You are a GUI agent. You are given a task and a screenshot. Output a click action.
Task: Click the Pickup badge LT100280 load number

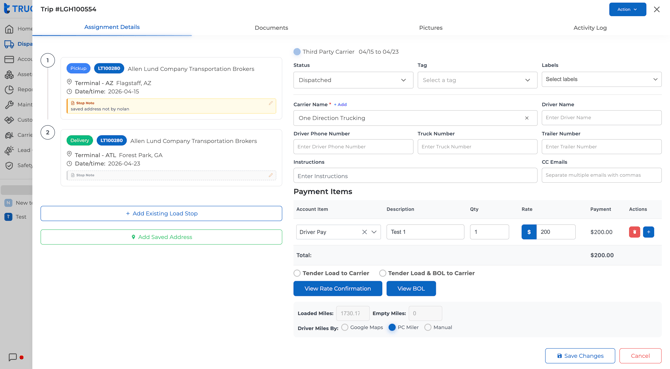pyautogui.click(x=109, y=68)
